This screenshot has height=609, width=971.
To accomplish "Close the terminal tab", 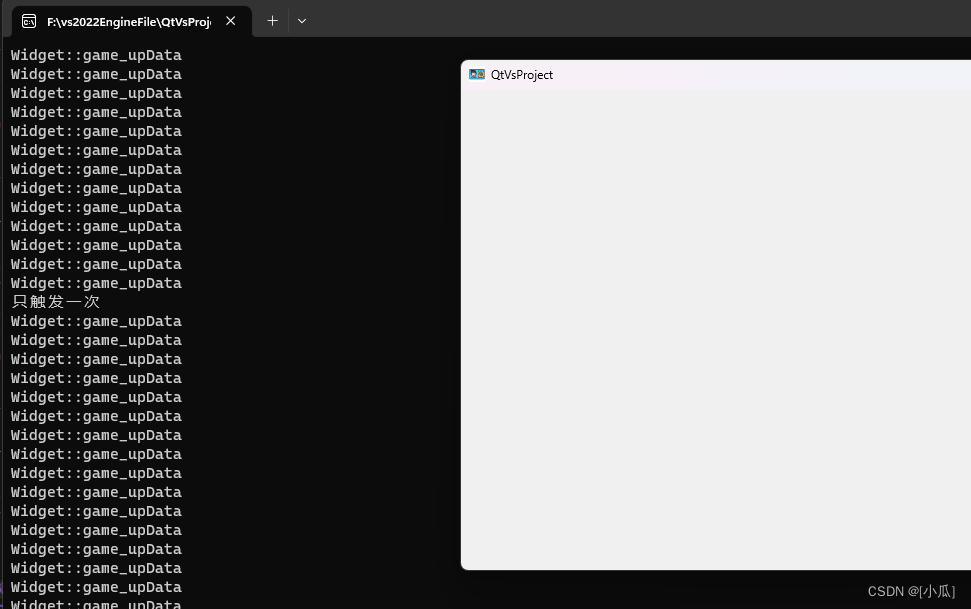I will tap(230, 21).
